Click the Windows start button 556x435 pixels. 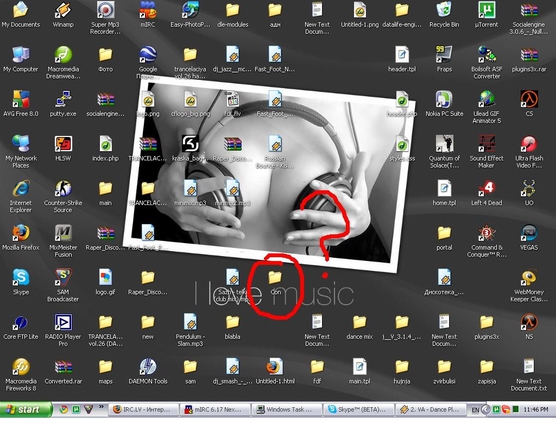point(25,409)
